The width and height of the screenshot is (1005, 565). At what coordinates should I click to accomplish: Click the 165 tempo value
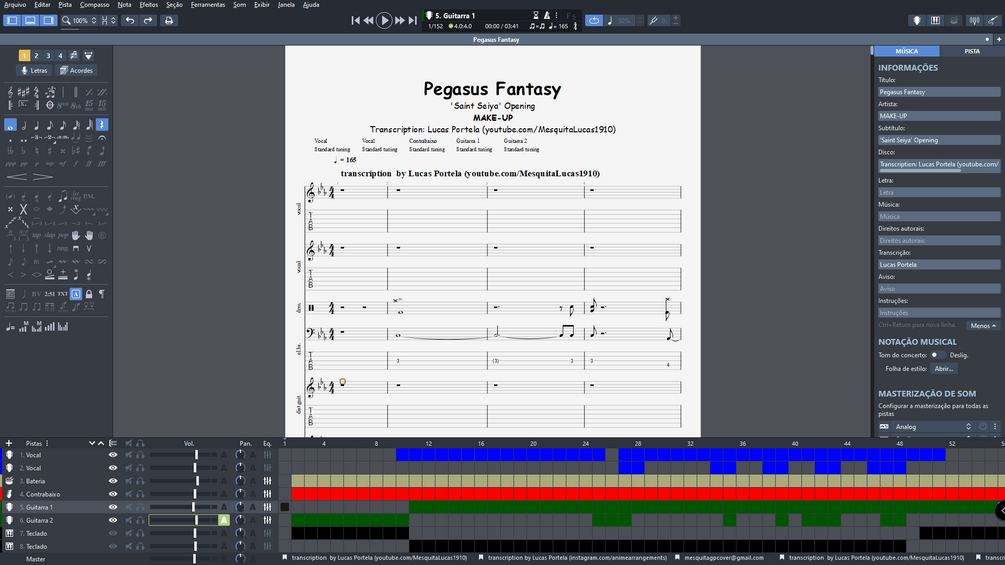(563, 26)
